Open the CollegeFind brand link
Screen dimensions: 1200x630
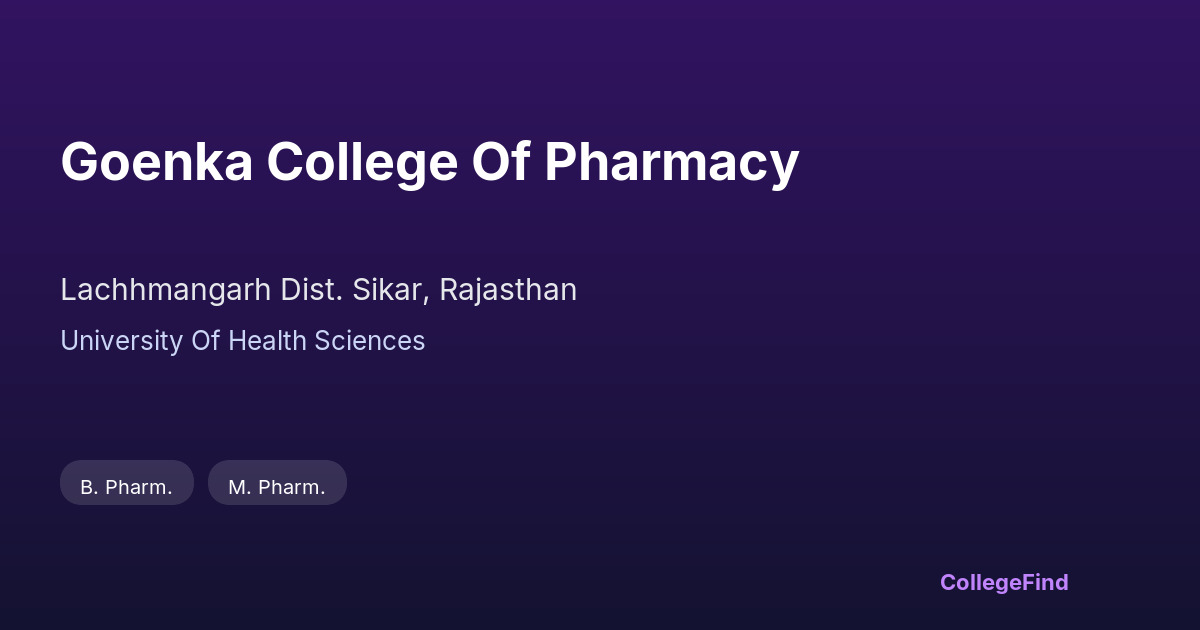click(1003, 582)
